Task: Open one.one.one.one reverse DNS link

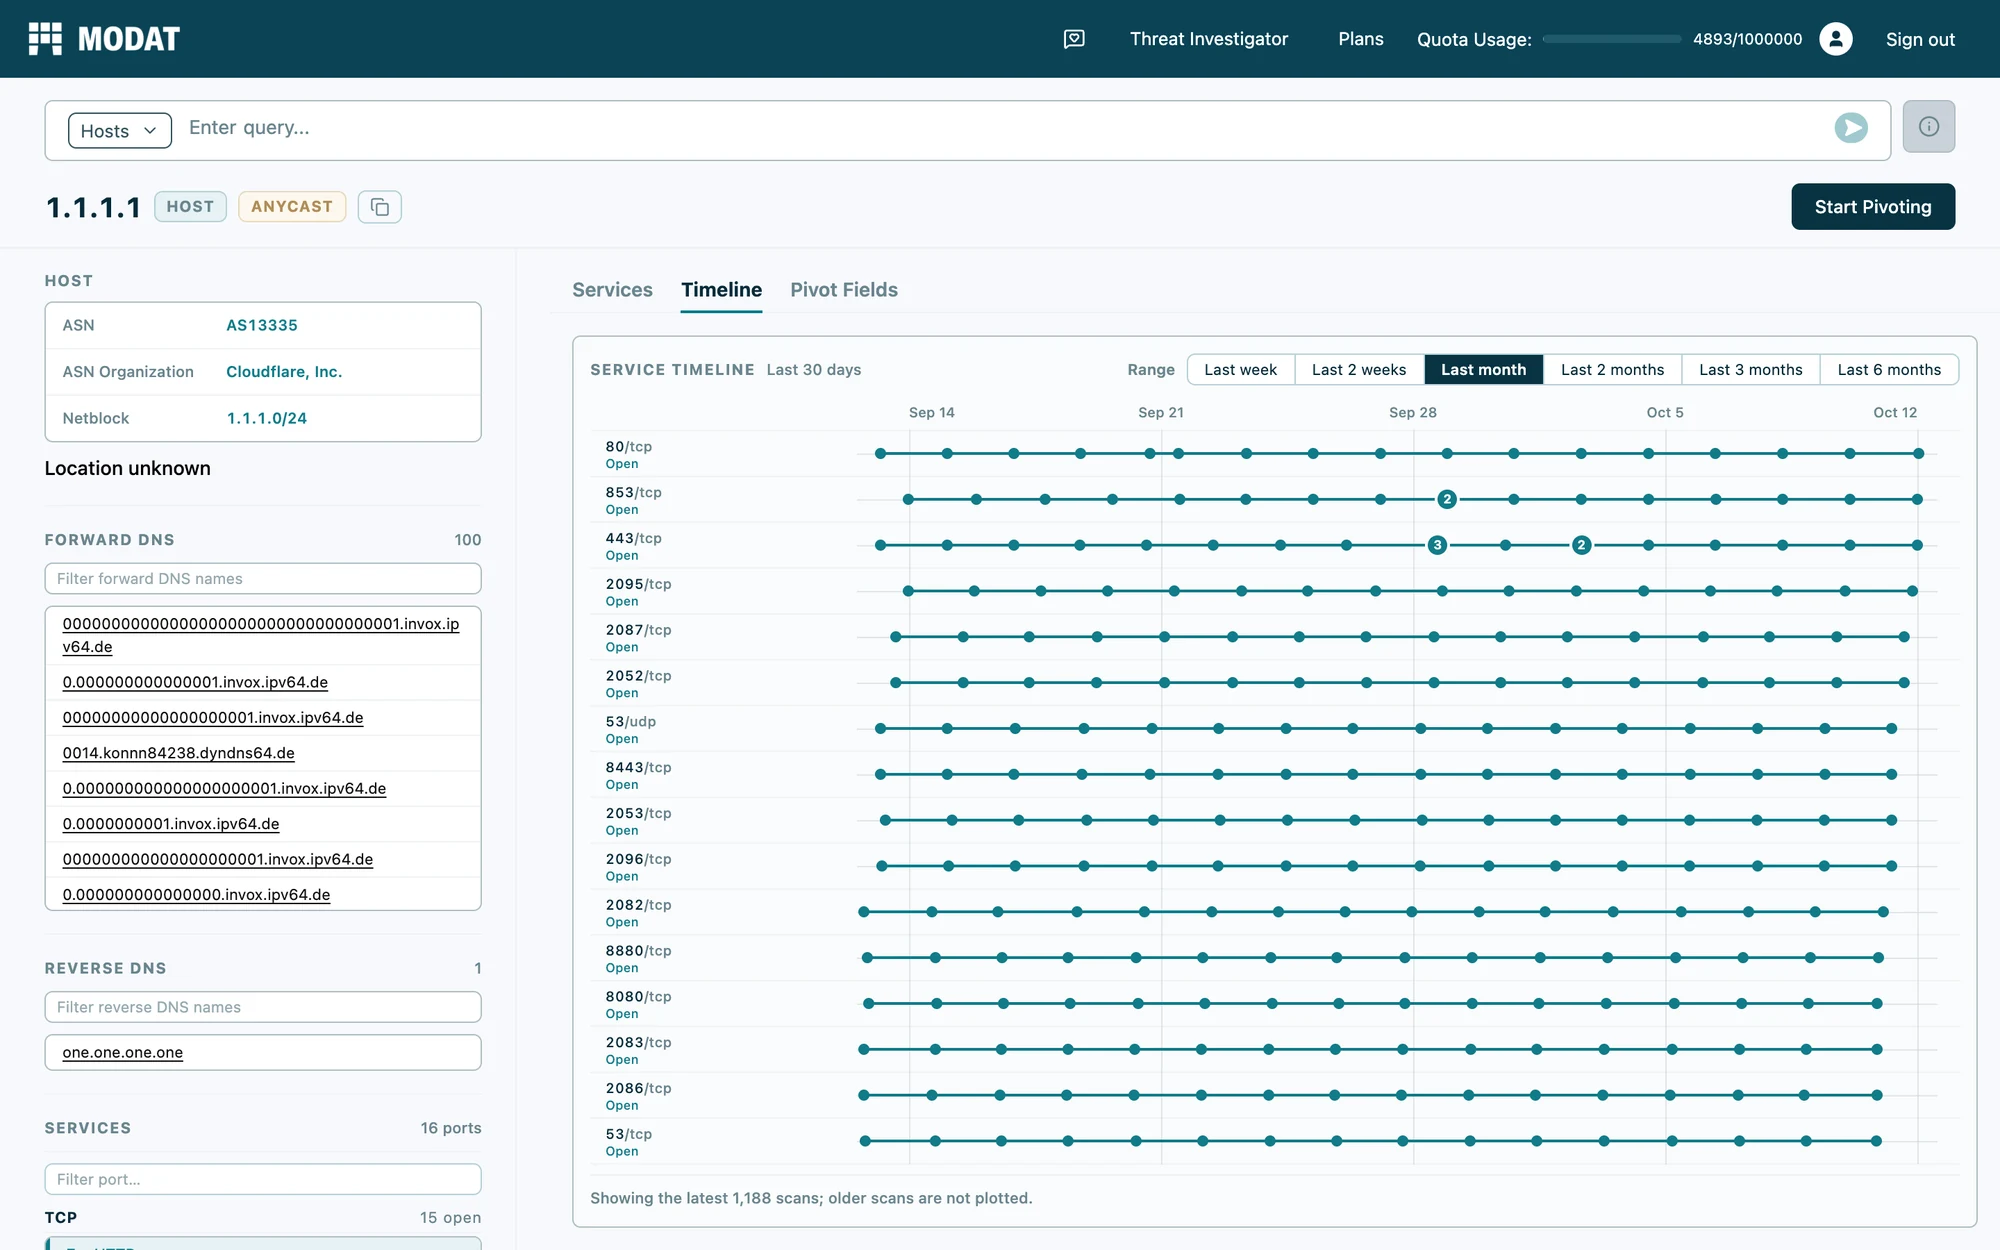Action: [x=123, y=1052]
